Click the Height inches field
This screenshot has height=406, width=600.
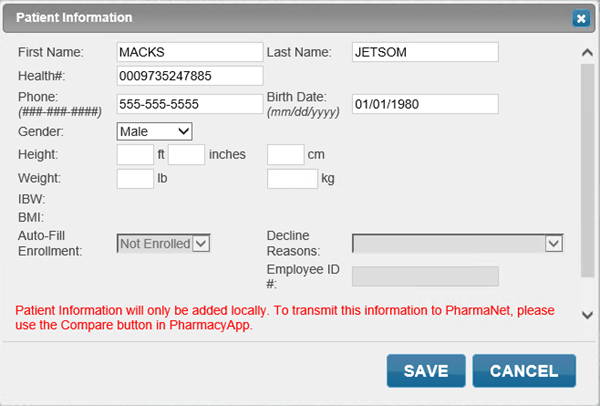click(187, 154)
